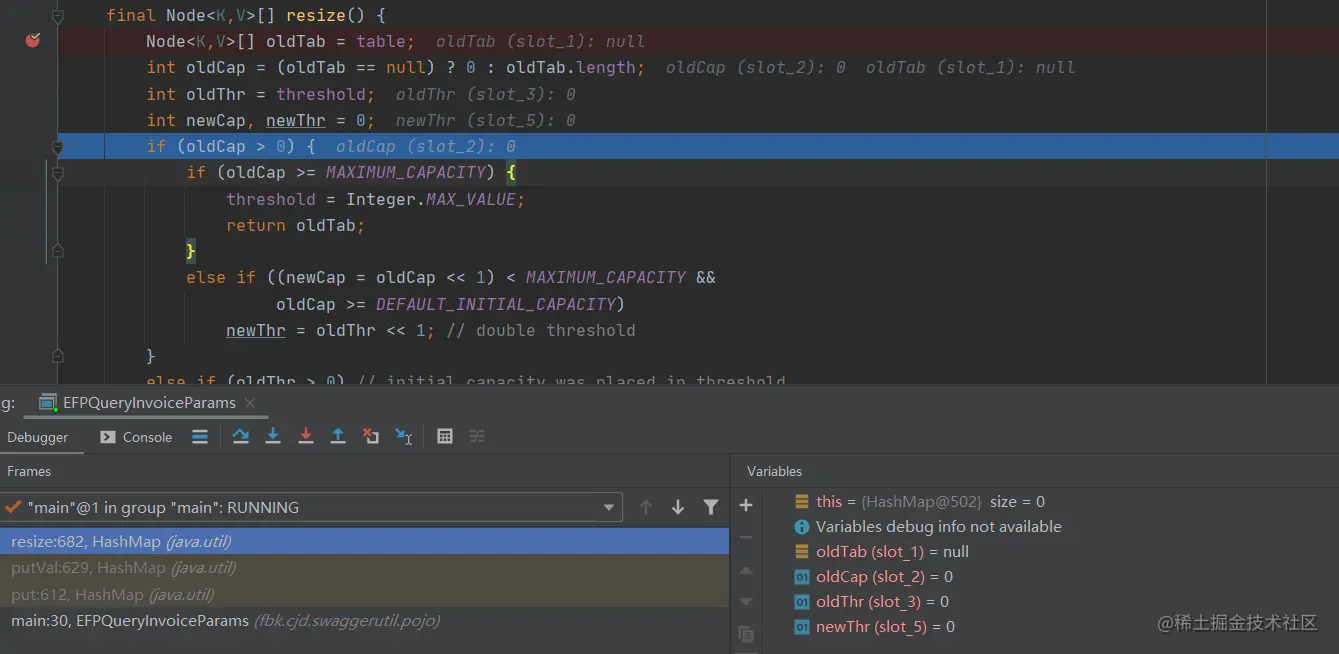Screen dimensions: 1339x654
Task: Click 'int oldThr = threshold;' code line
Action: pyautogui.click(x=260, y=94)
